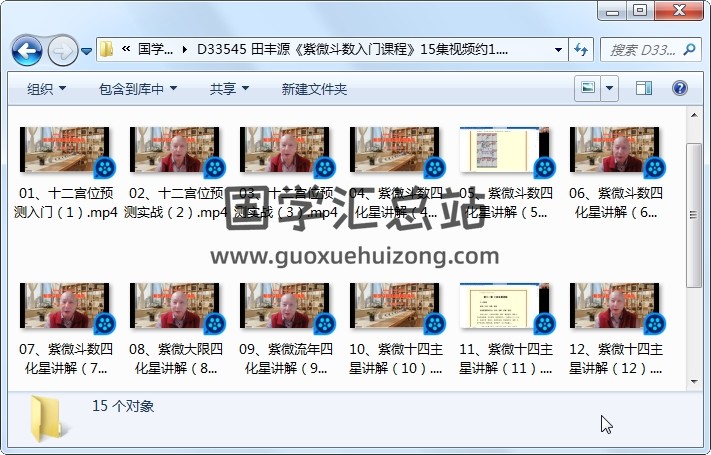Click the 新建文件夹 button
This screenshot has width=711, height=455.
pos(314,89)
